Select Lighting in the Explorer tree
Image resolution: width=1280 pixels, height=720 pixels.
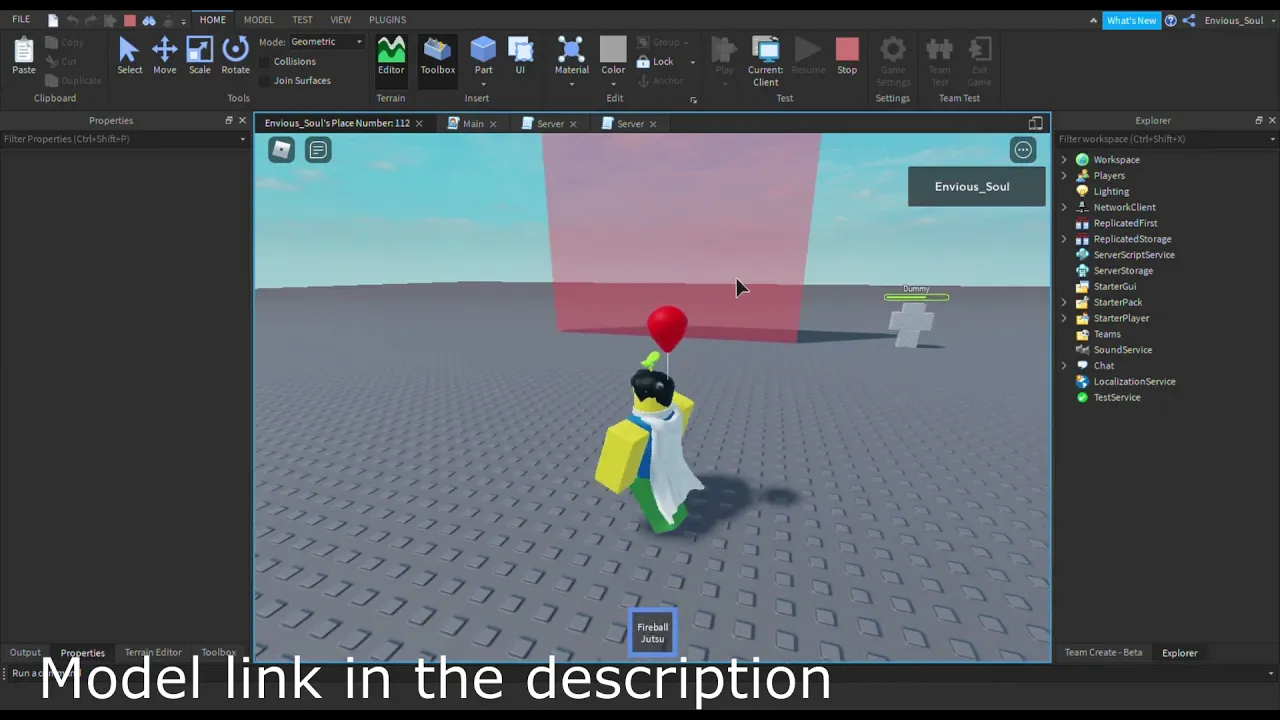click(x=1110, y=192)
